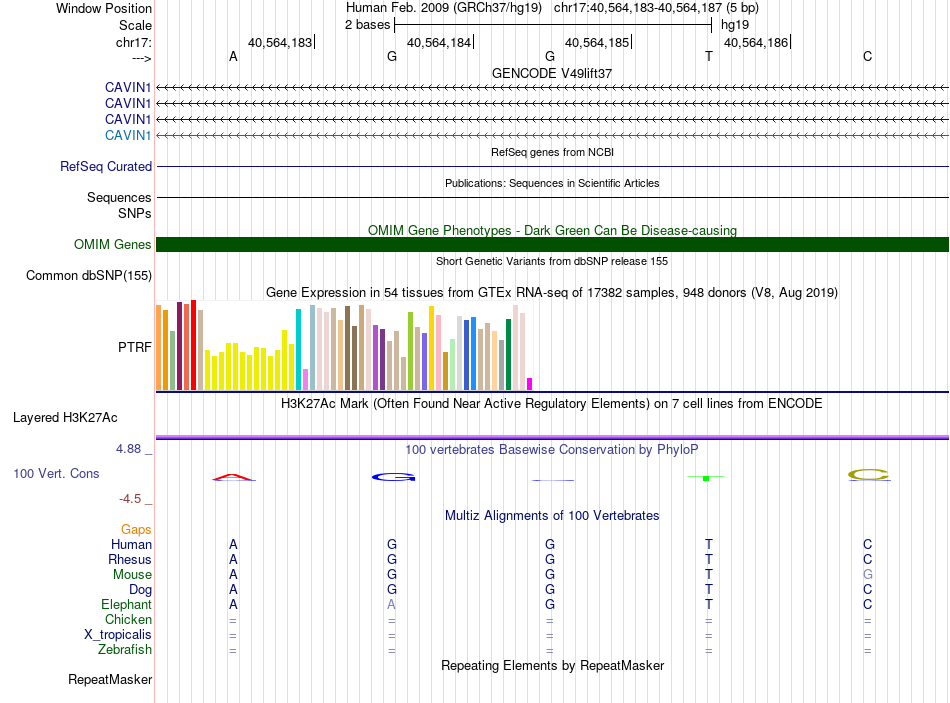This screenshot has height=703, width=950.
Task: Open the RefSeq Curated track label
Action: coord(105,166)
